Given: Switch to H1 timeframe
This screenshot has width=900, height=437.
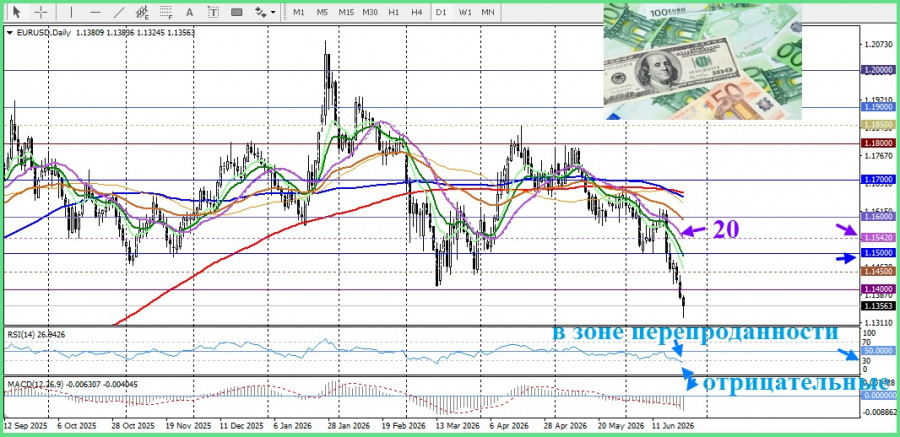Looking at the screenshot, I should [394, 11].
